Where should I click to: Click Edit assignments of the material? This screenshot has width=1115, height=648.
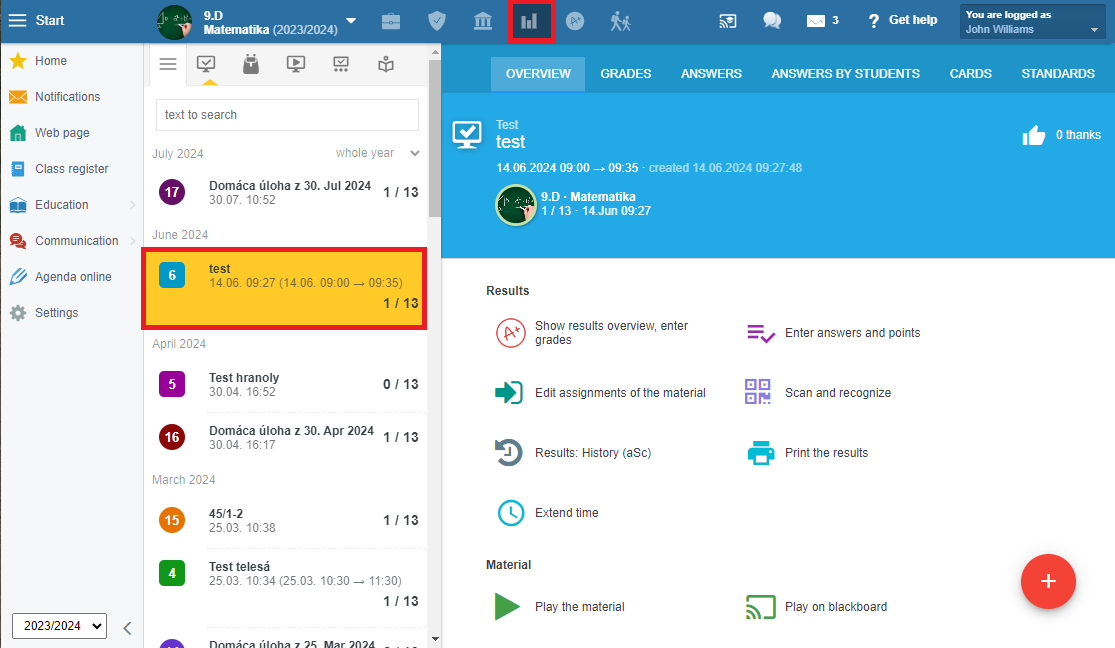pyautogui.click(x=600, y=393)
